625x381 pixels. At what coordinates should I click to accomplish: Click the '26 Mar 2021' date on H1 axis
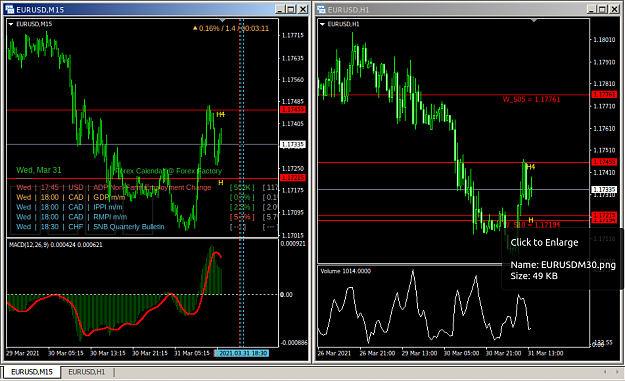coord(334,353)
